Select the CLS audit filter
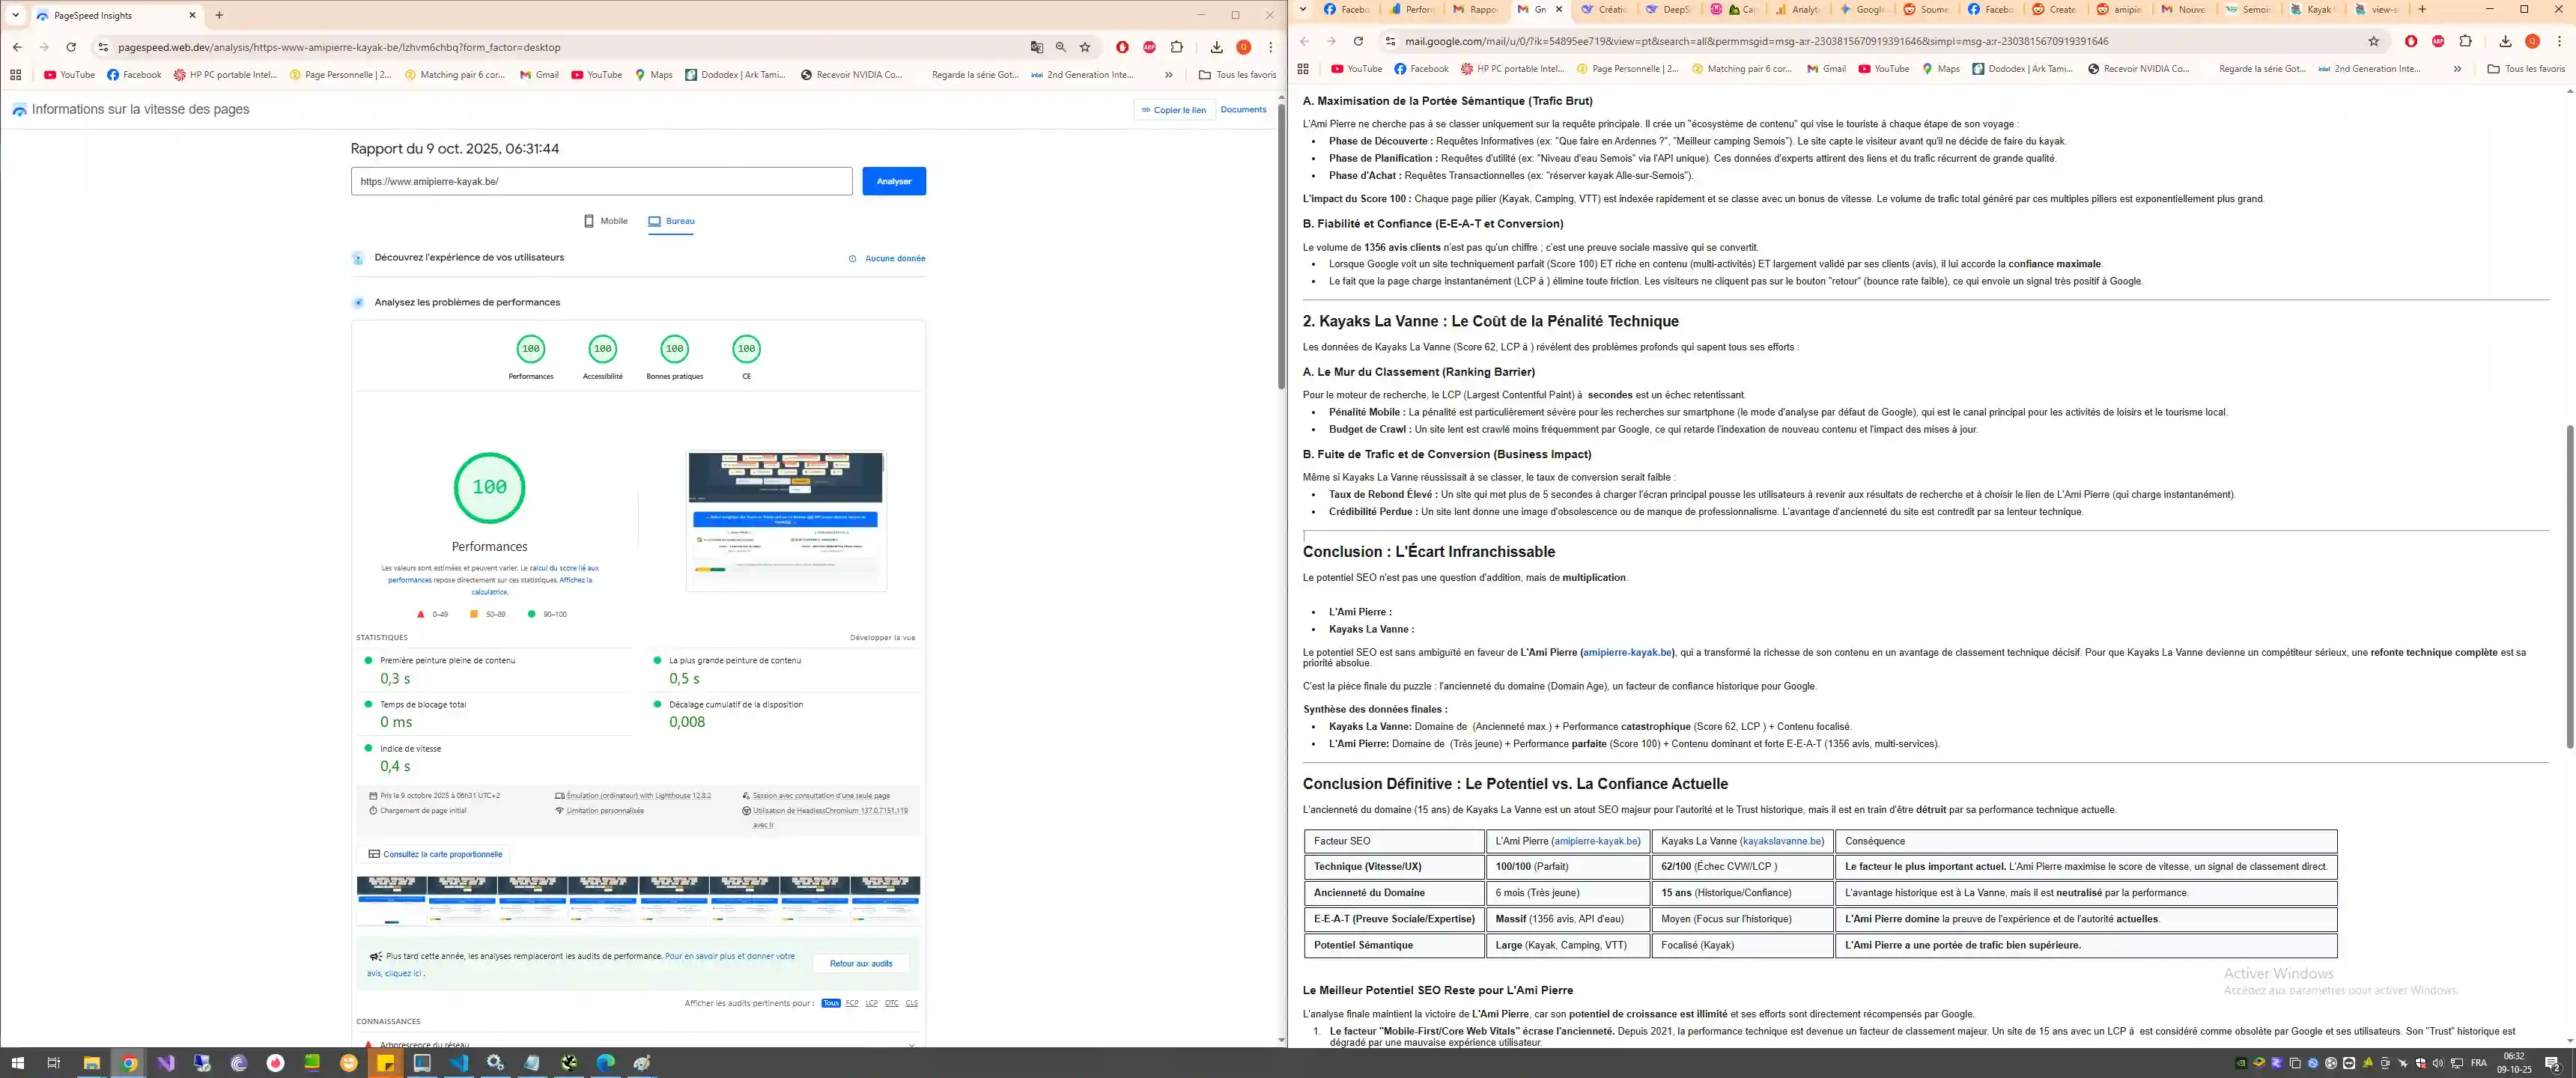This screenshot has width=2576, height=1078. 911,1003
